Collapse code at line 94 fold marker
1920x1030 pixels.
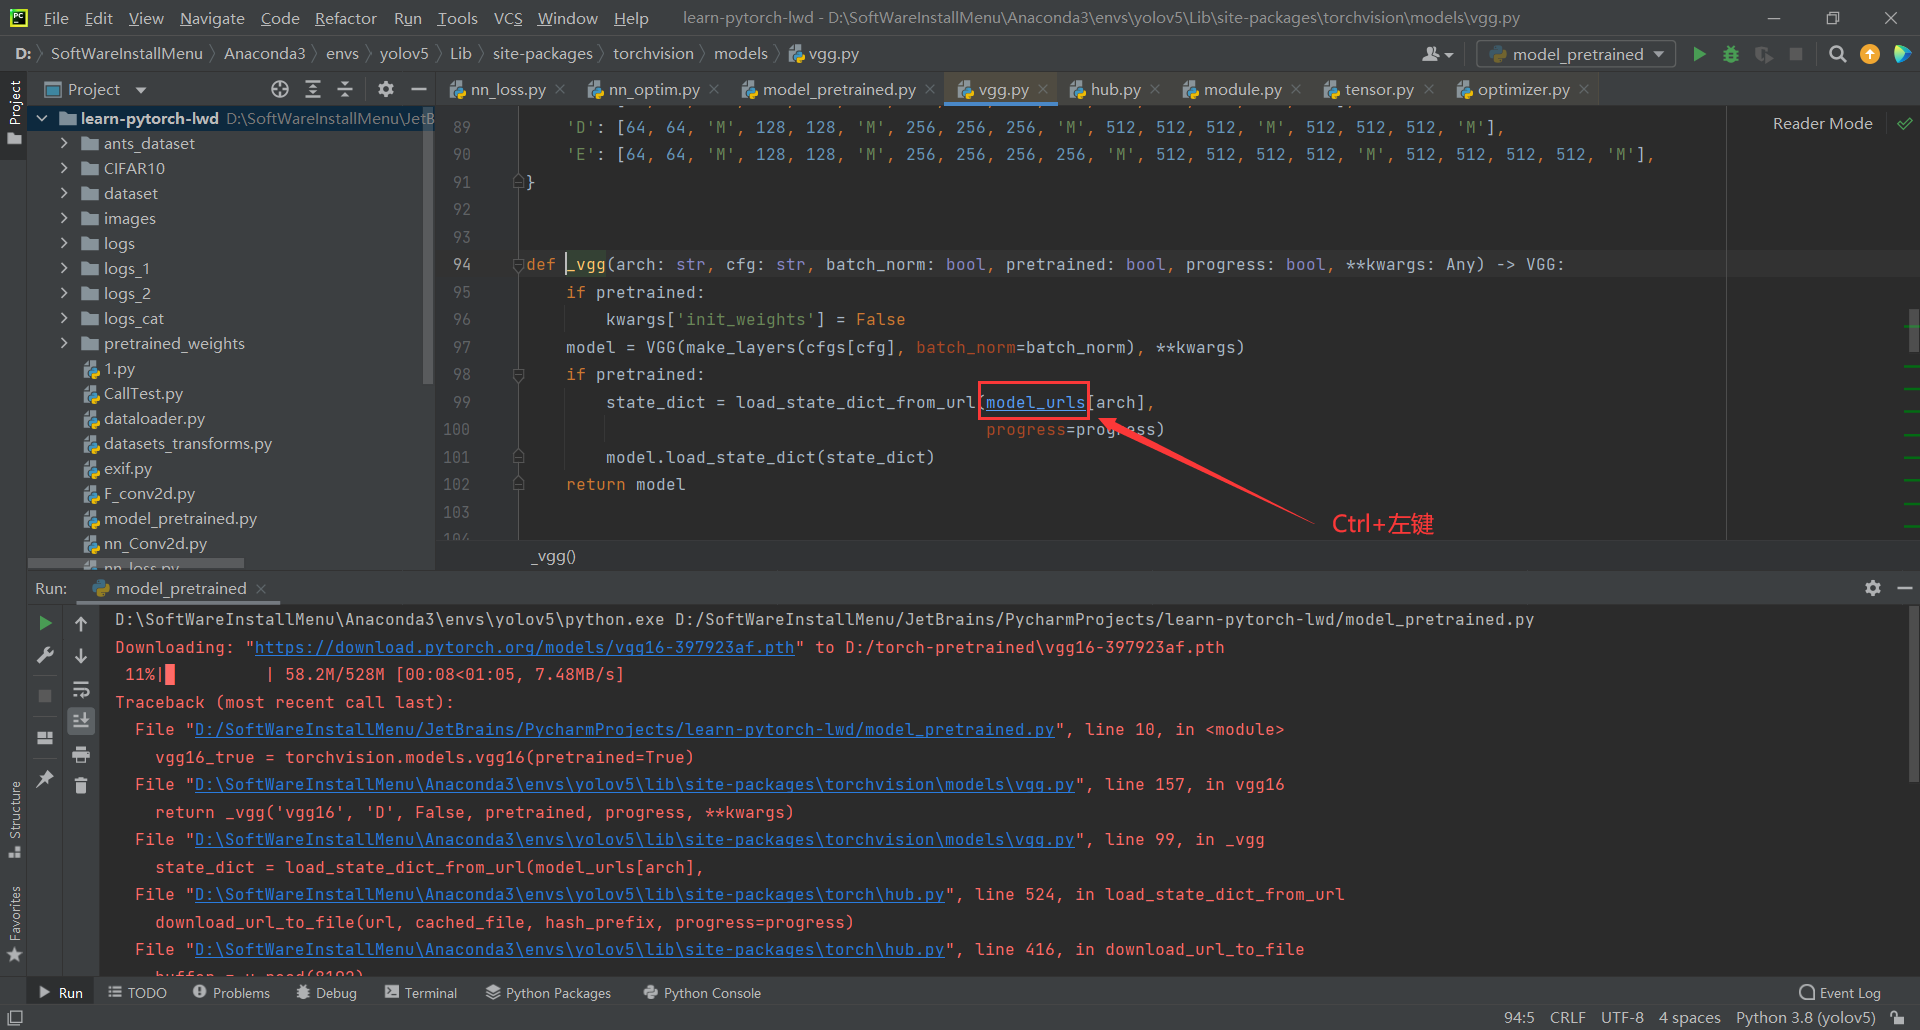[x=518, y=265]
